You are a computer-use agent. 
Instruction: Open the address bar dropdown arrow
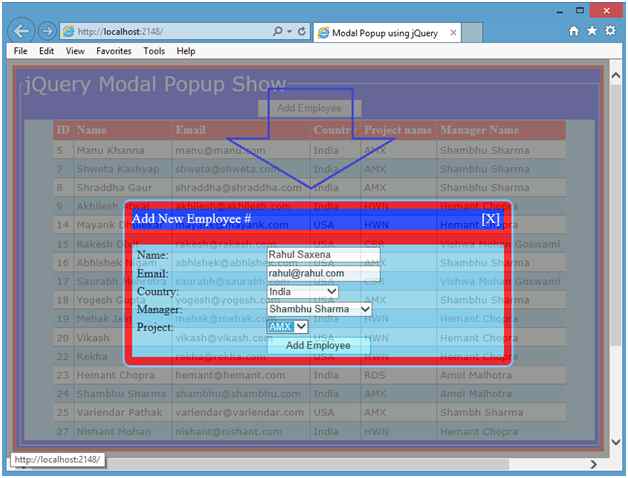289,31
